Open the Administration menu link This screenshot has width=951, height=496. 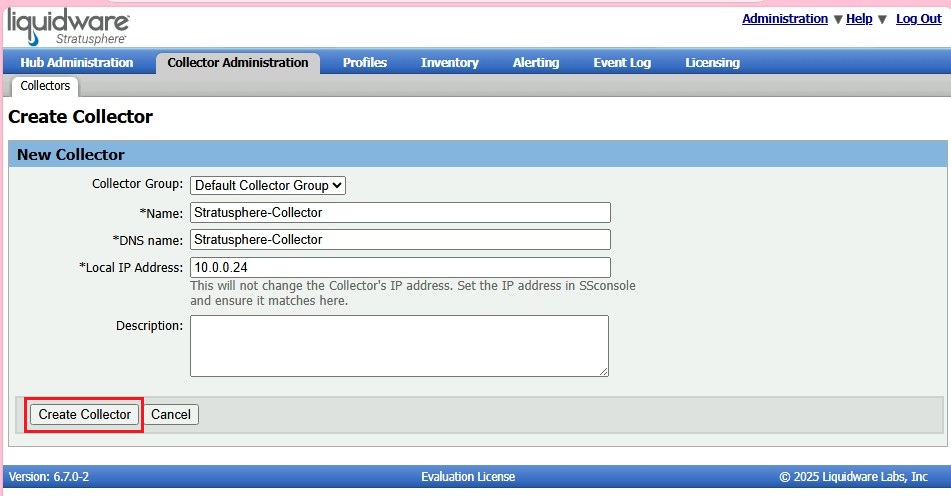(x=785, y=19)
